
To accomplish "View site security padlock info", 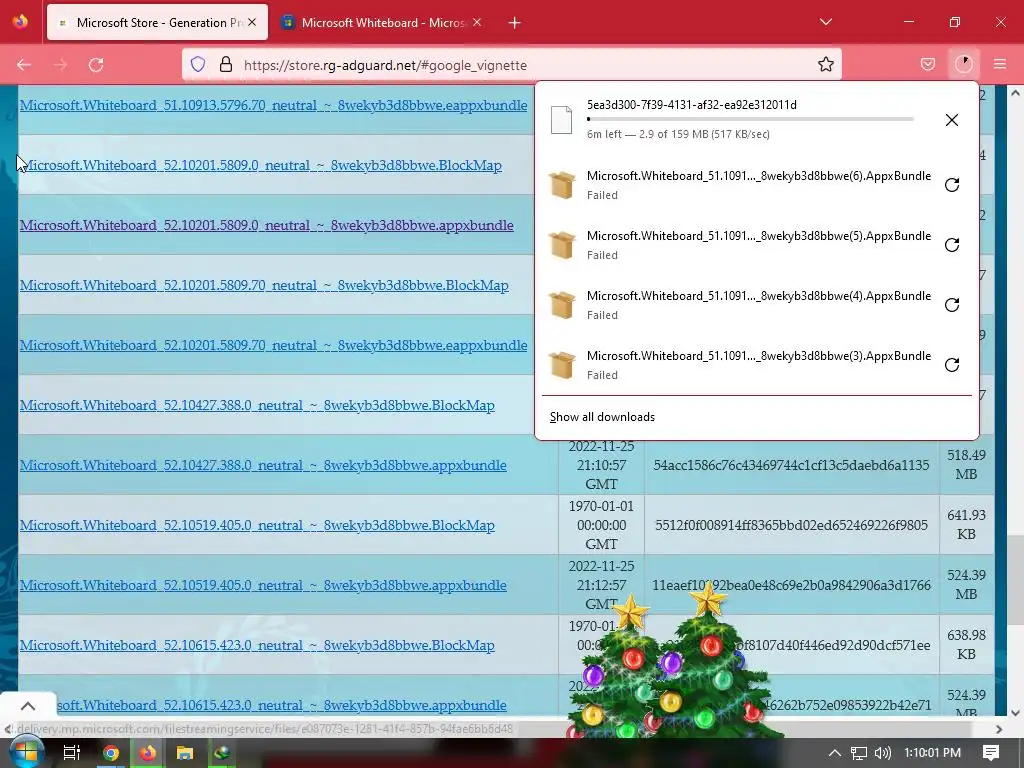I will click(x=226, y=65).
